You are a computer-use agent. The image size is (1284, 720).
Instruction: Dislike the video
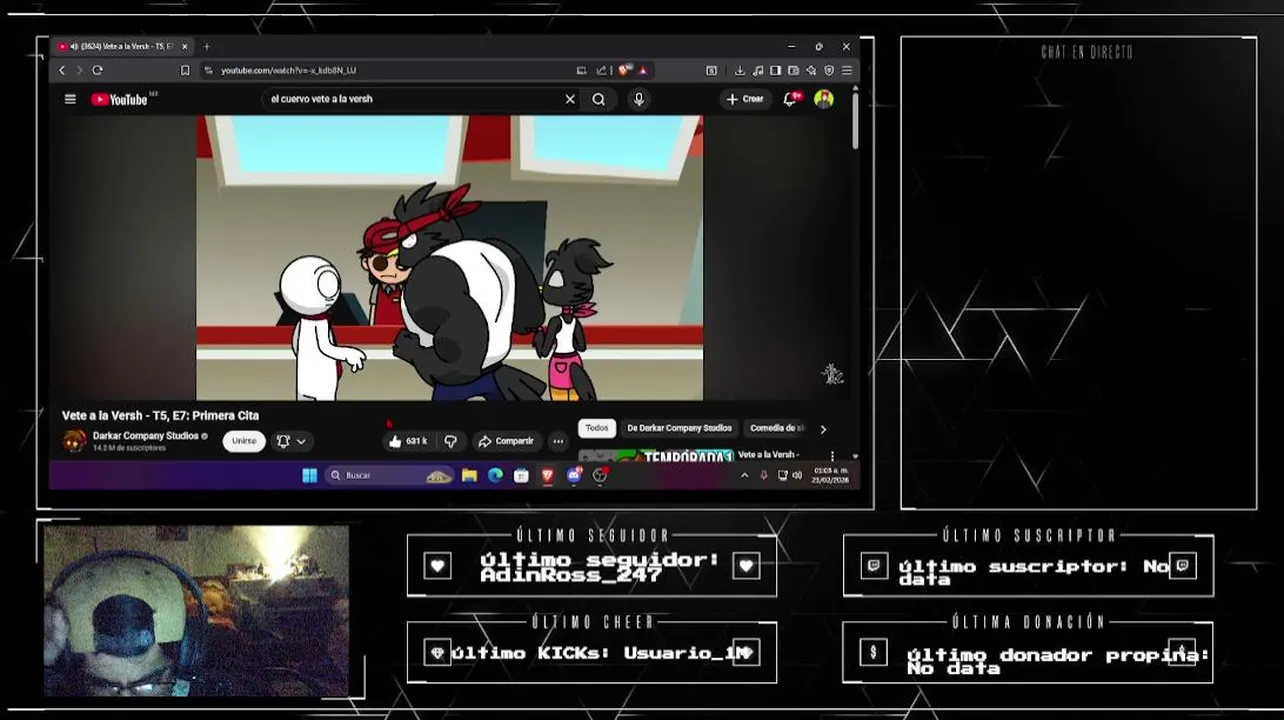coord(450,441)
